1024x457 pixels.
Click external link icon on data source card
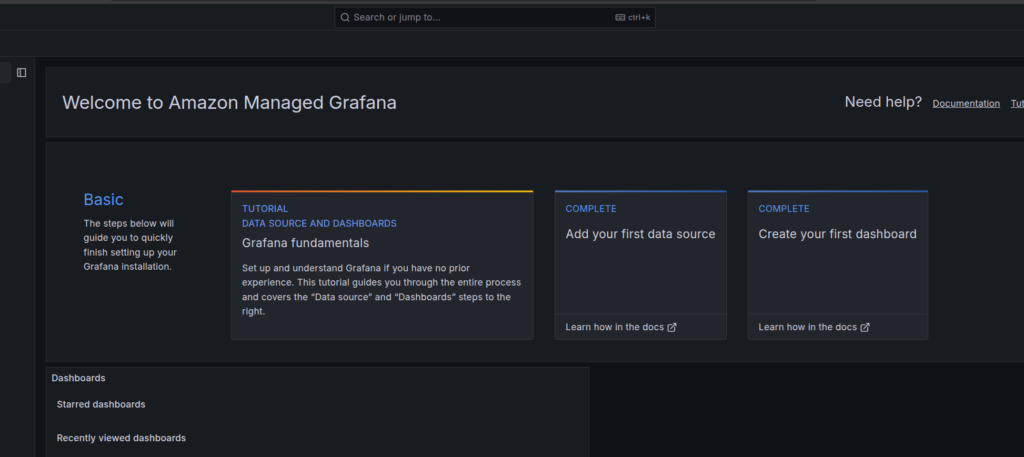coord(672,327)
